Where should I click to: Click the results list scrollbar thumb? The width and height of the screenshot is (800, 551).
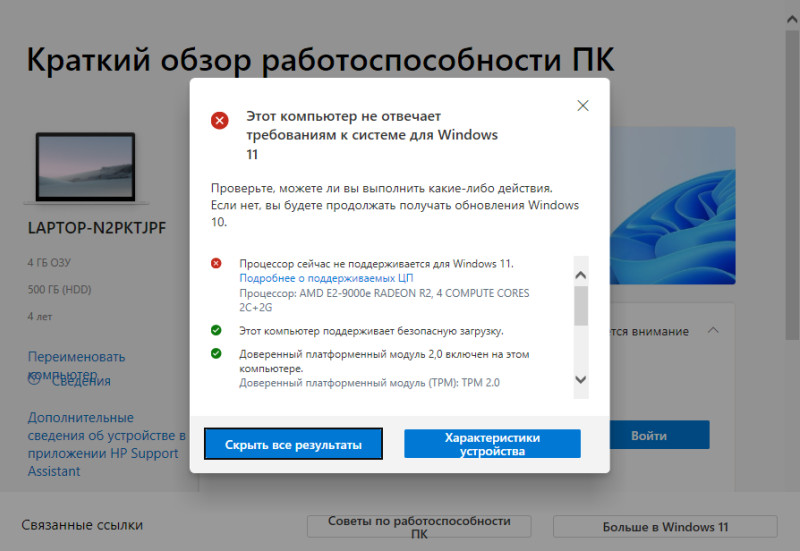tap(581, 306)
